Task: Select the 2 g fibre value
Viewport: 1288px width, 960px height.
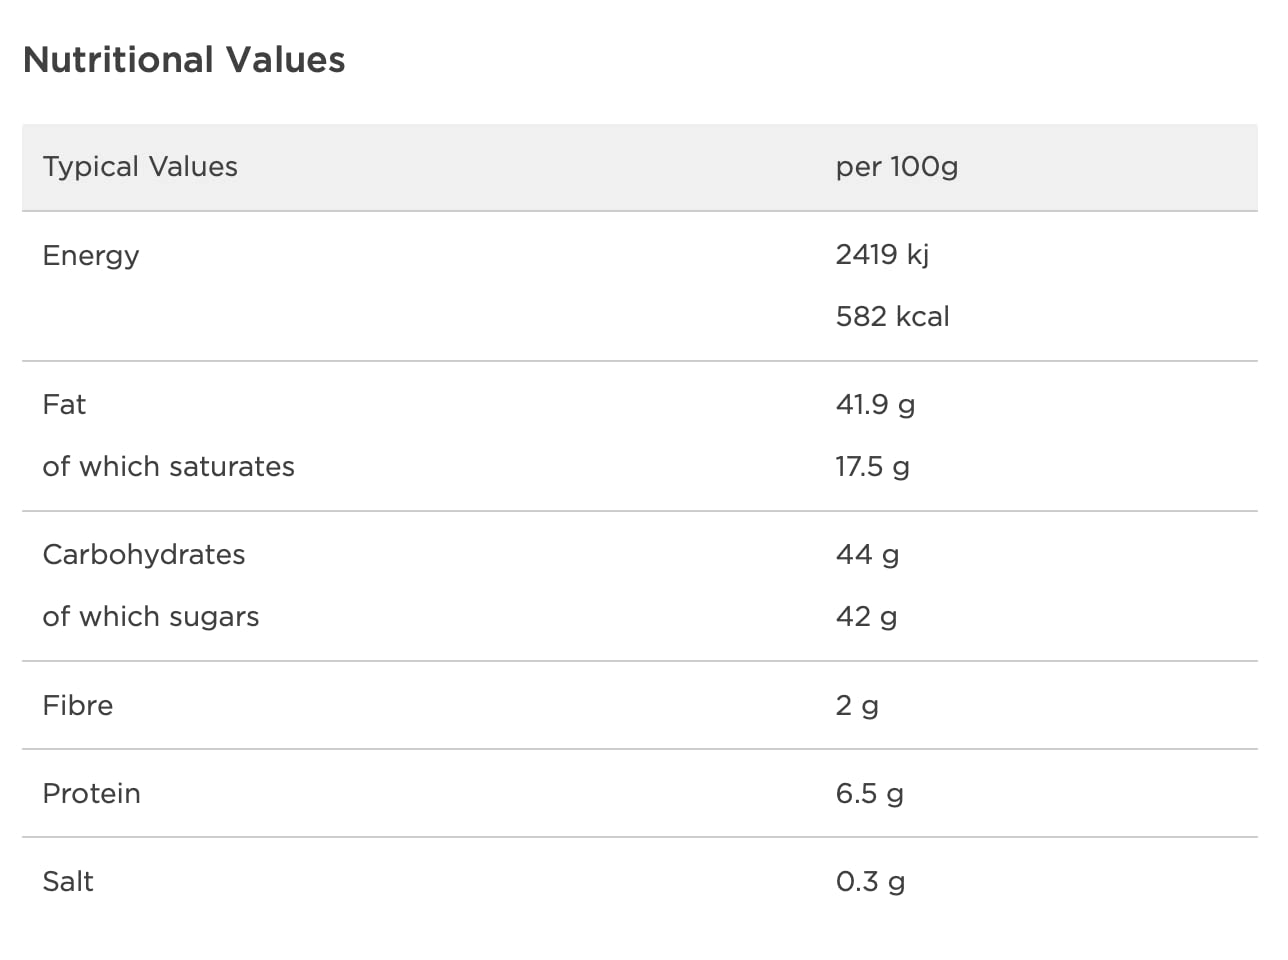Action: 857,705
